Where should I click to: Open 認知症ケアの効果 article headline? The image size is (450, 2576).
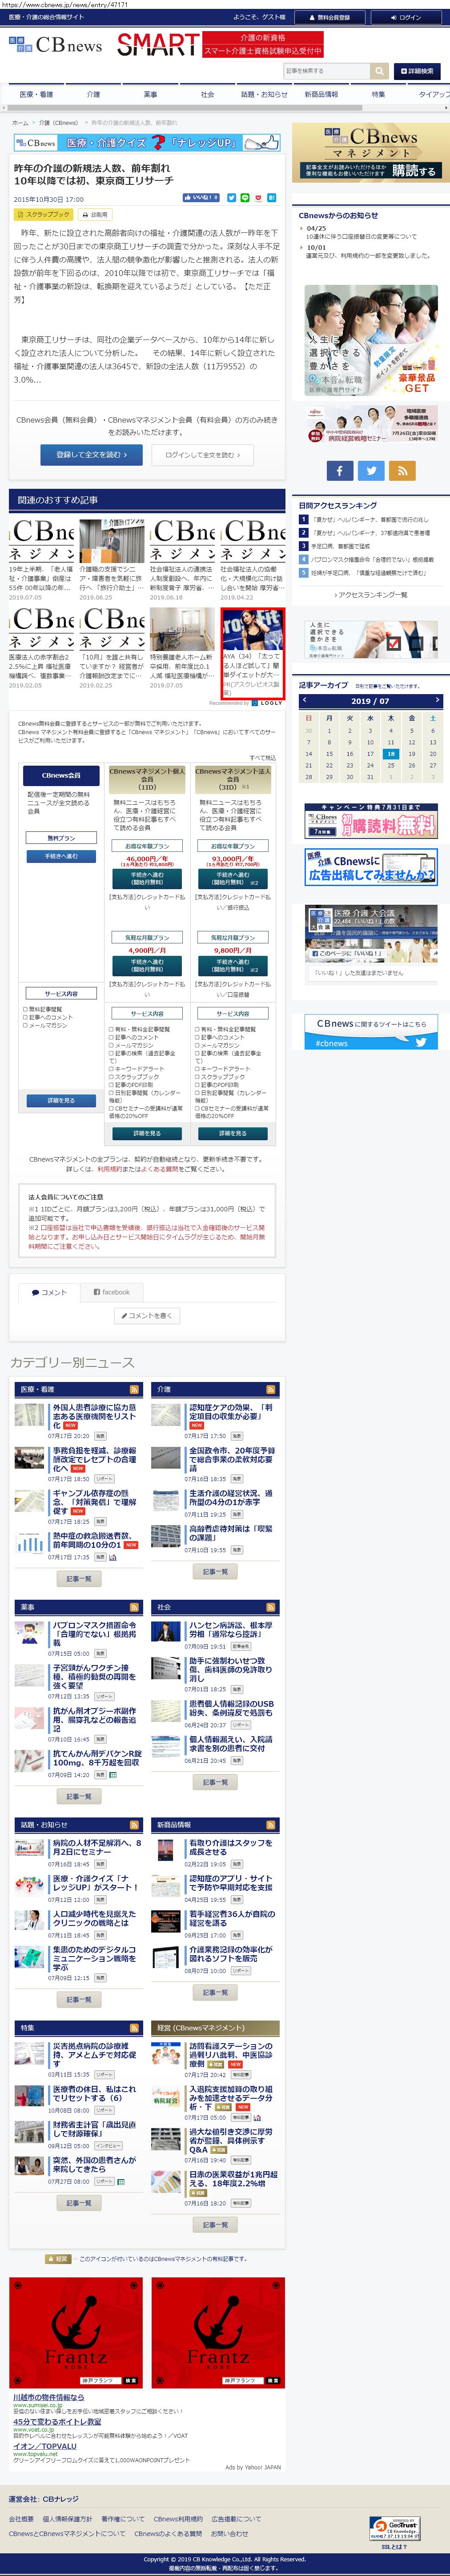(x=230, y=1412)
